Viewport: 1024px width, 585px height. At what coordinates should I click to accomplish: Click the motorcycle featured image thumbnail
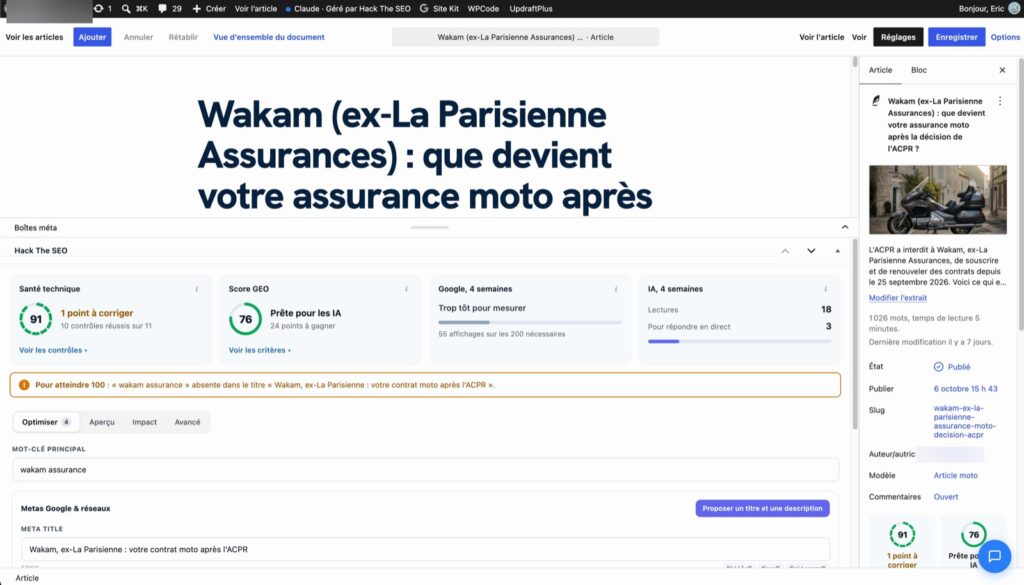tap(937, 200)
